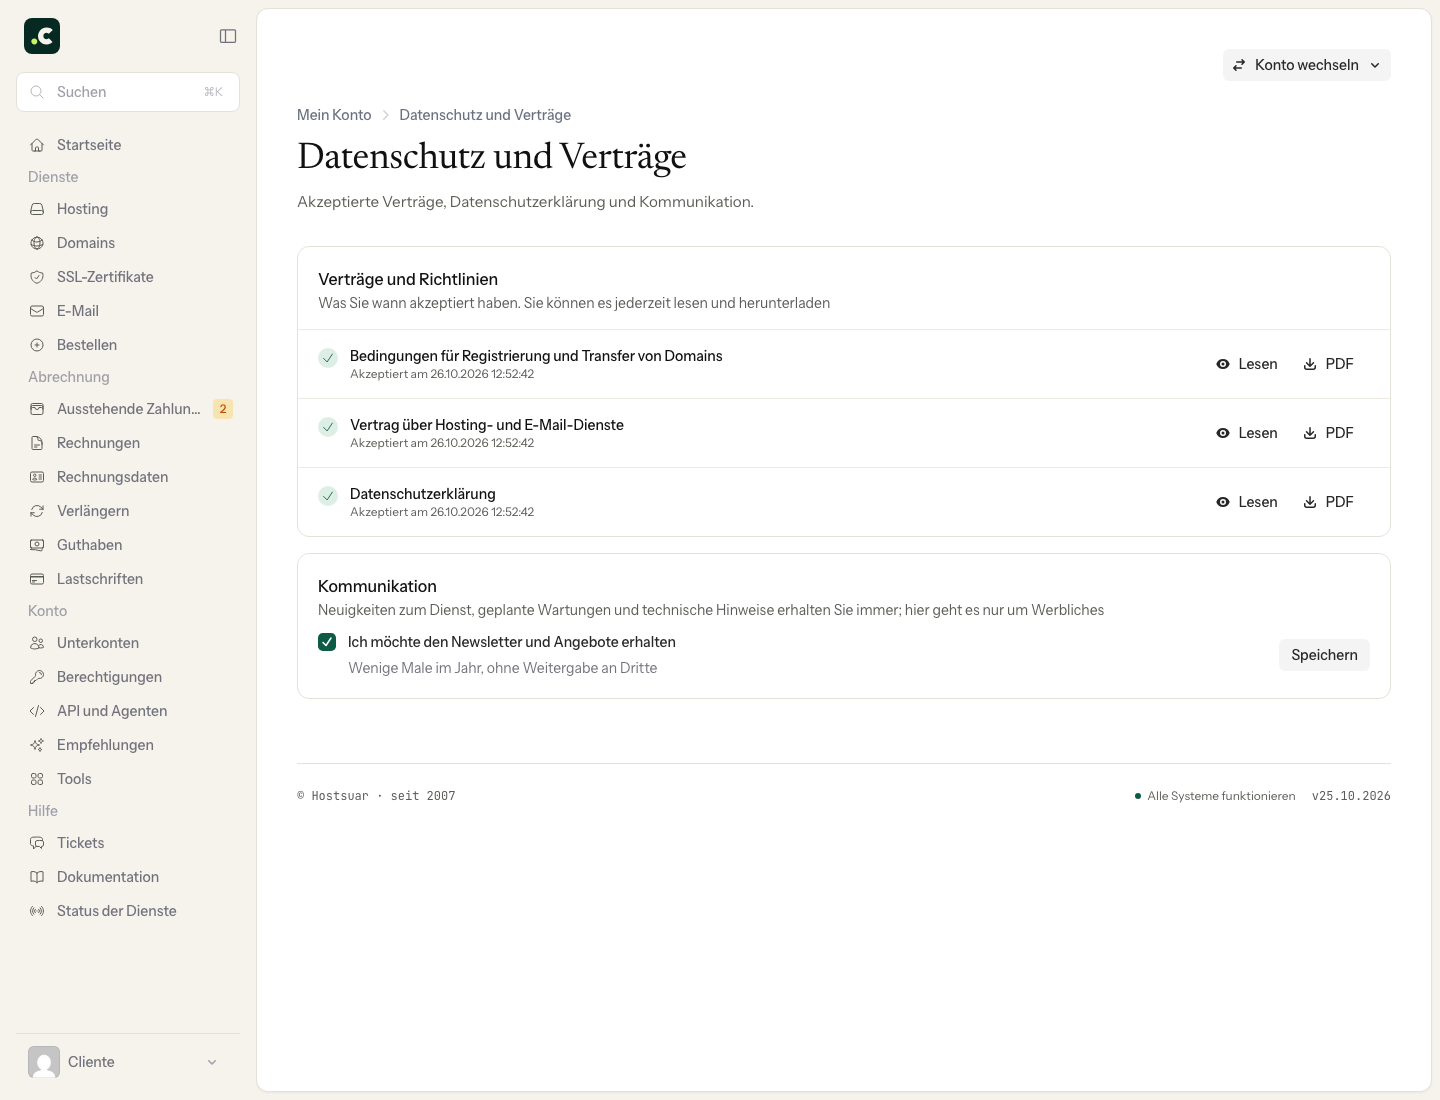1440x1100 pixels.
Task: Download PDF of the Domains terms
Action: [1328, 364]
